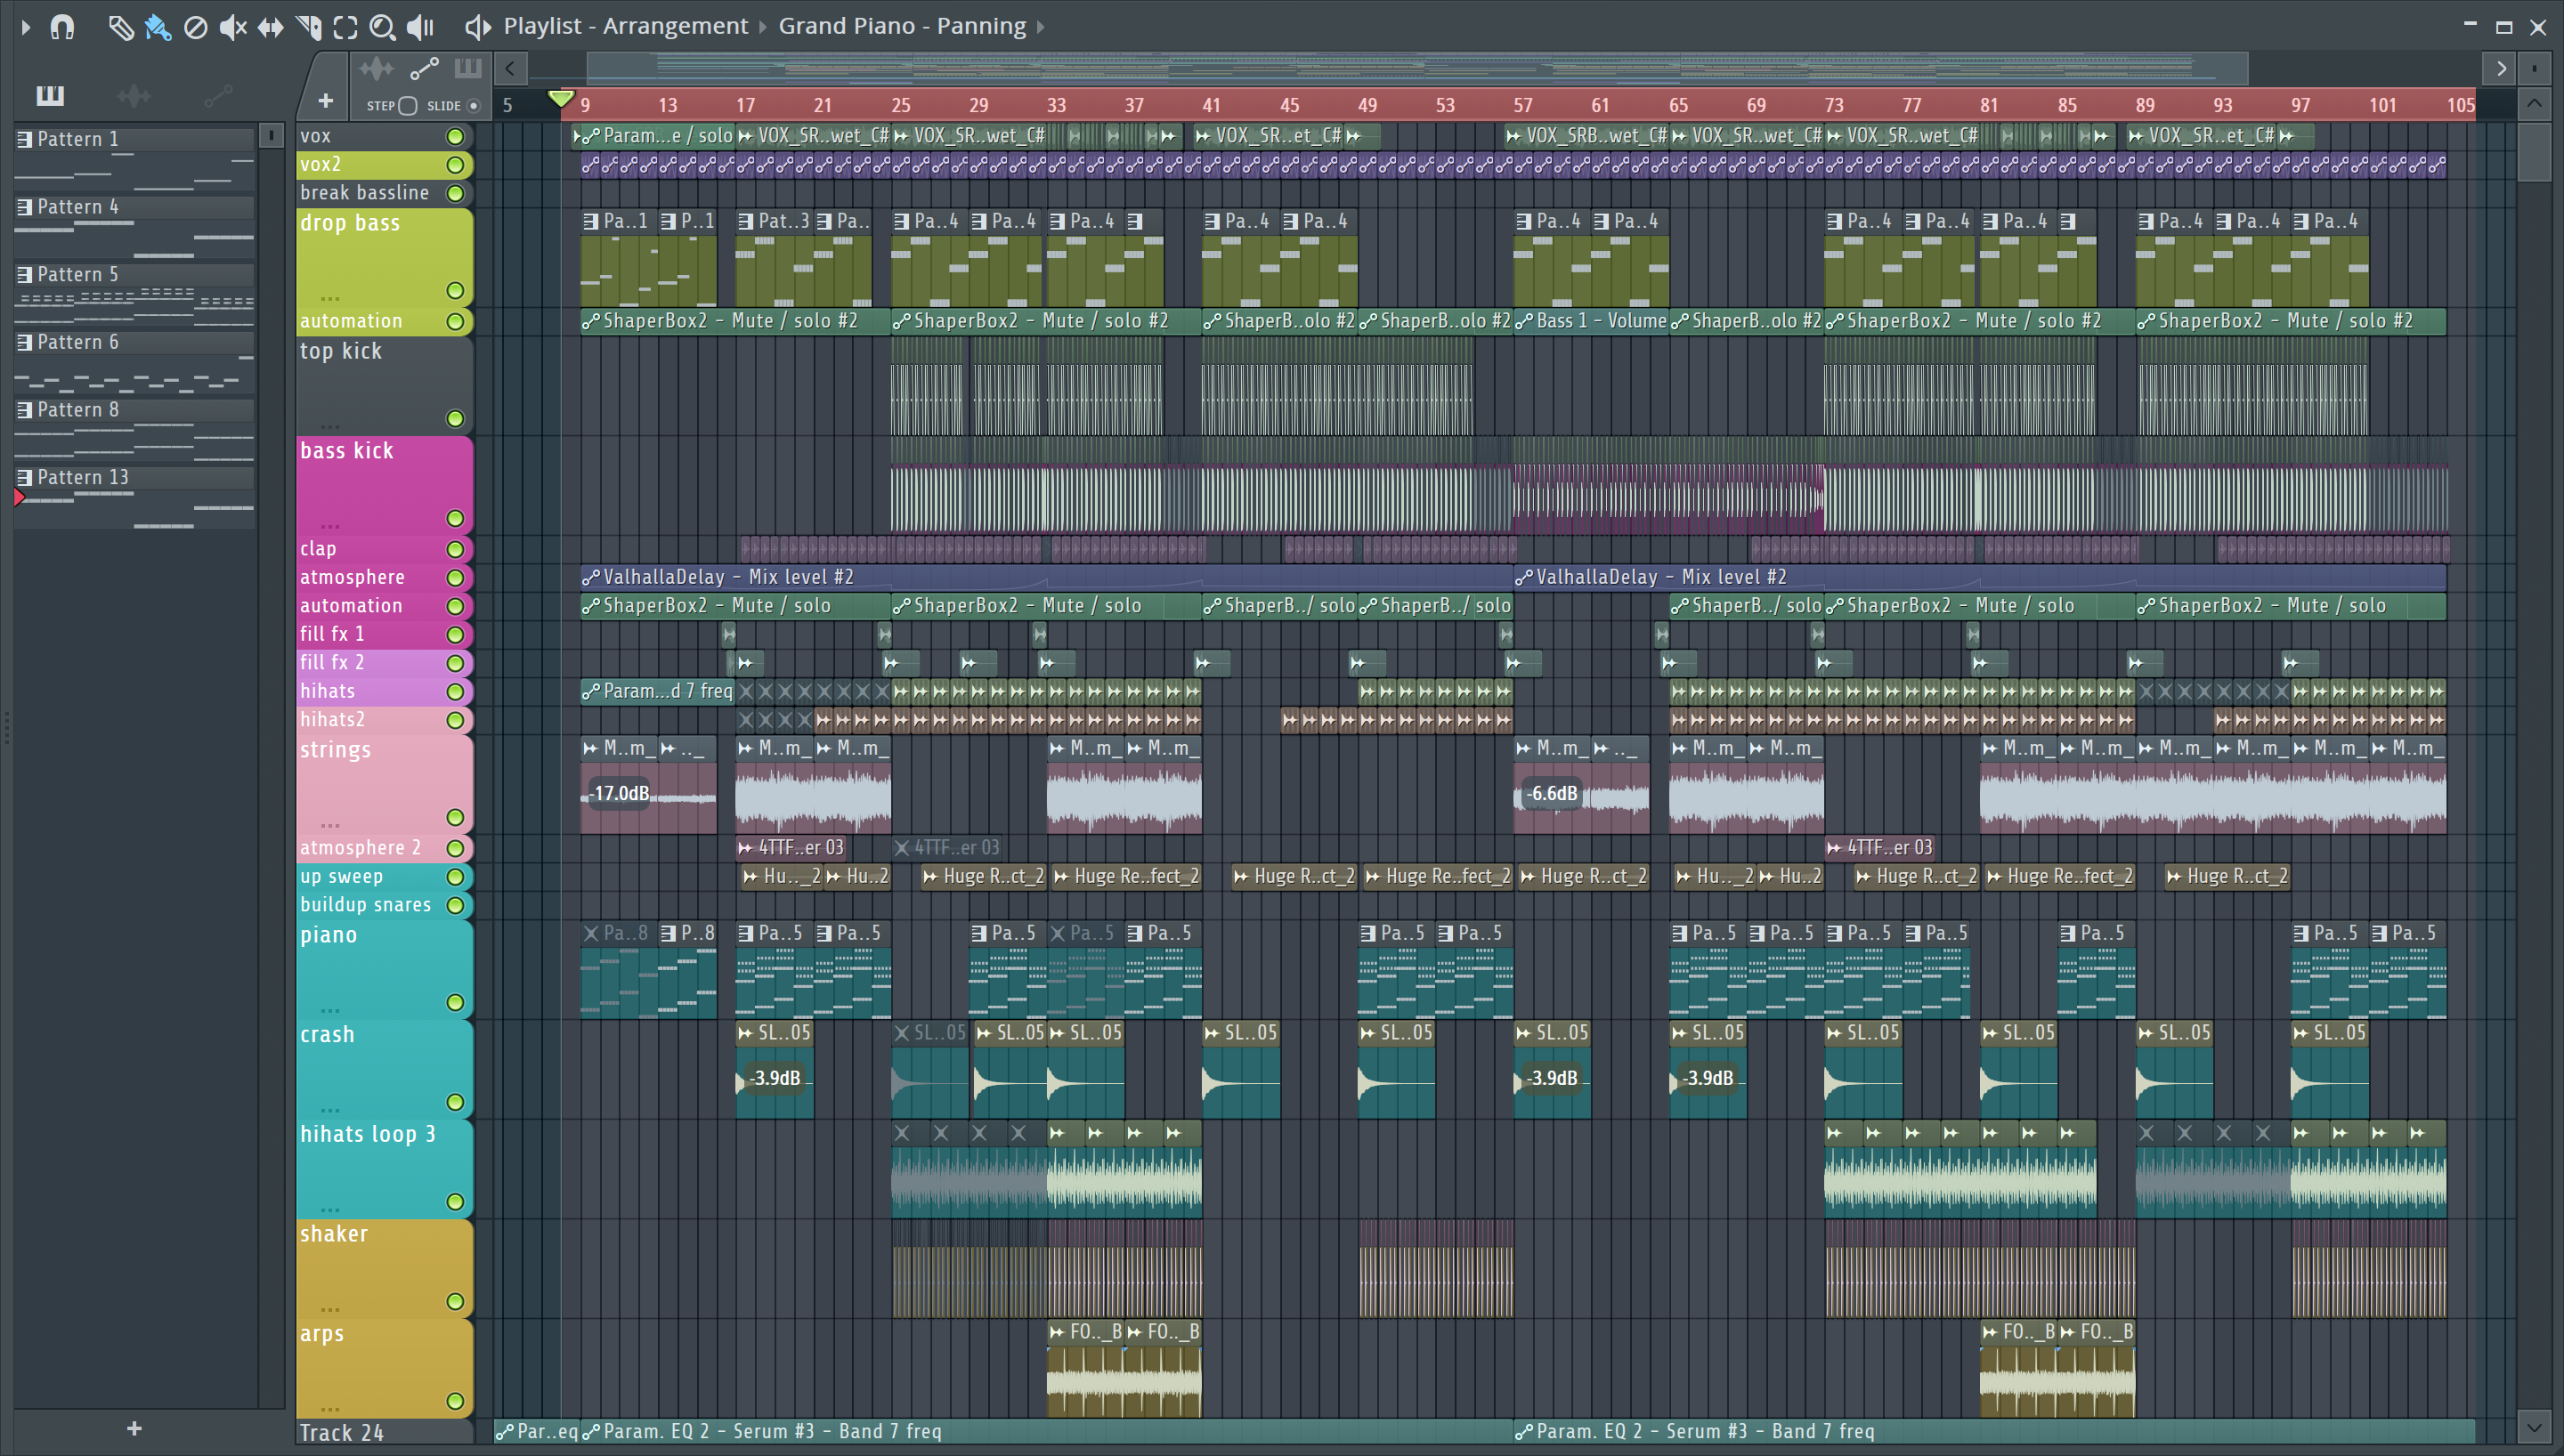Select the Slip tool

[270, 27]
